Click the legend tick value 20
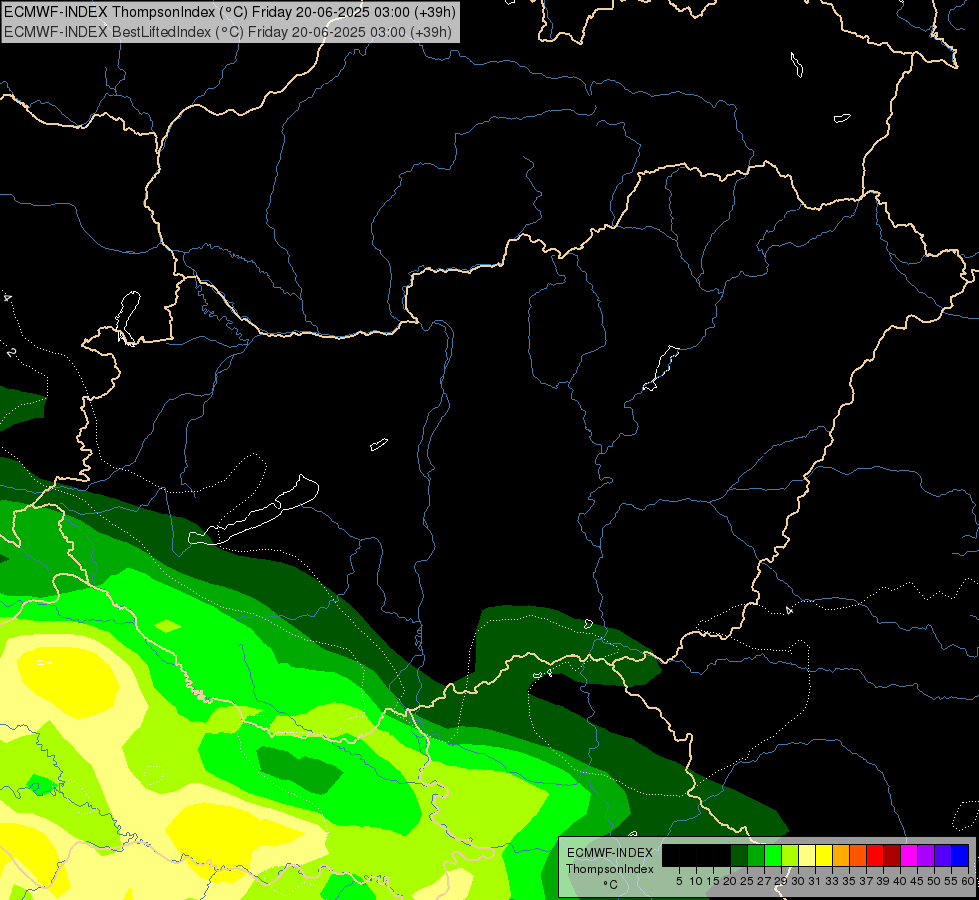979x900 pixels. [730, 881]
